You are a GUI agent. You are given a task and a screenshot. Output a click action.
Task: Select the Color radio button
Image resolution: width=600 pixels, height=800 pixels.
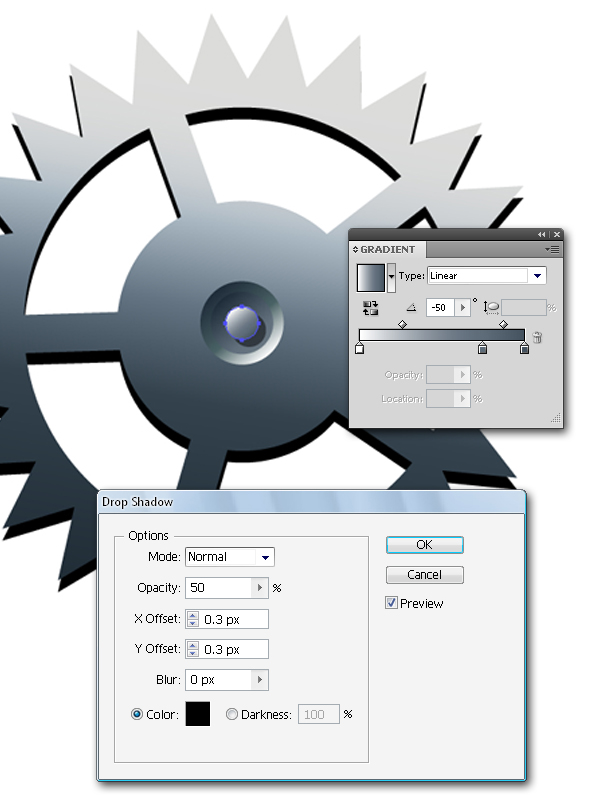click(x=137, y=714)
